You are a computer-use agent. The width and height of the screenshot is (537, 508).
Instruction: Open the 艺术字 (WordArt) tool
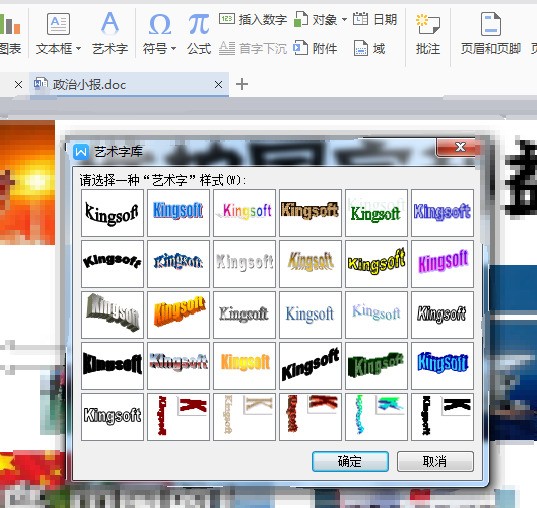[x=110, y=33]
